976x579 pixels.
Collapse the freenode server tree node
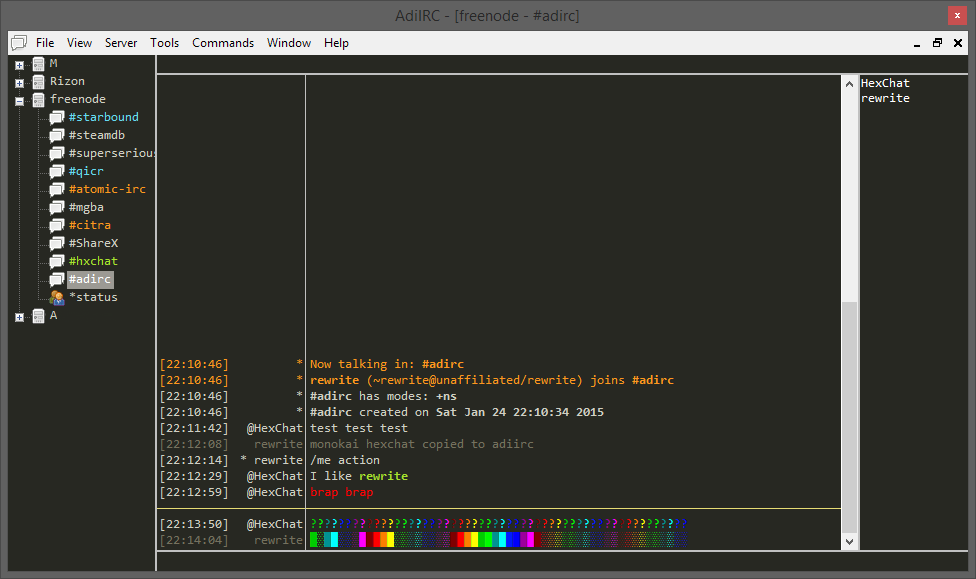point(19,100)
